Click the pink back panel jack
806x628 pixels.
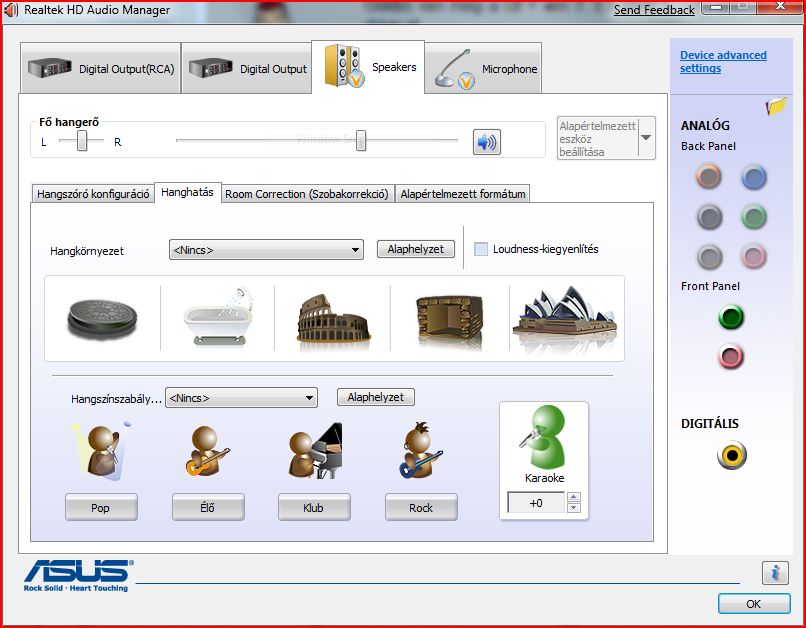pos(754,256)
